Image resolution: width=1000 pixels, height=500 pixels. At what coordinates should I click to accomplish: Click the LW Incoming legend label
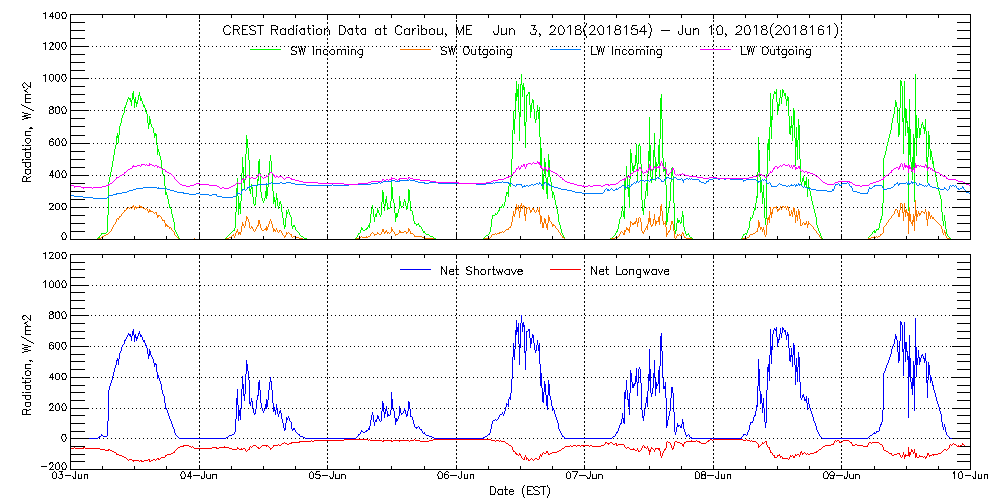tap(626, 51)
